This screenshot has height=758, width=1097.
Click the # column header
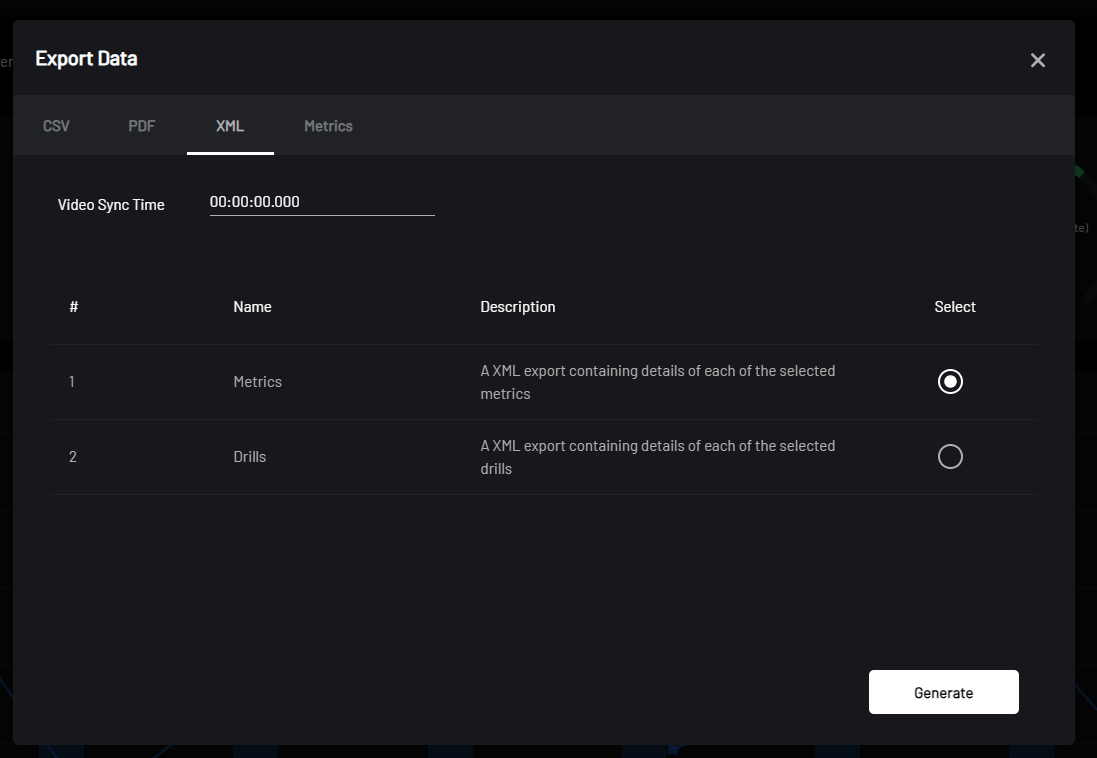(73, 307)
